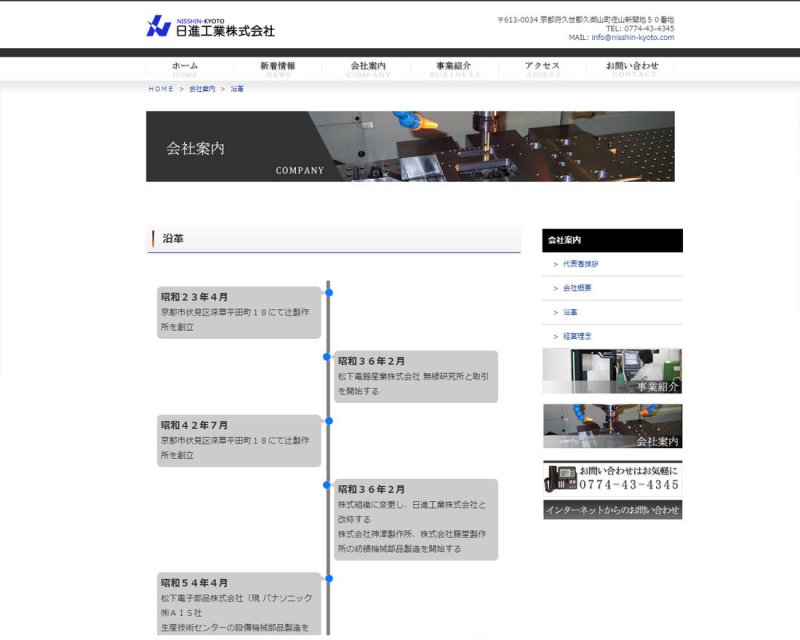Select 沿革 in the sidebar menu
The image size is (800, 640).
click(x=570, y=312)
